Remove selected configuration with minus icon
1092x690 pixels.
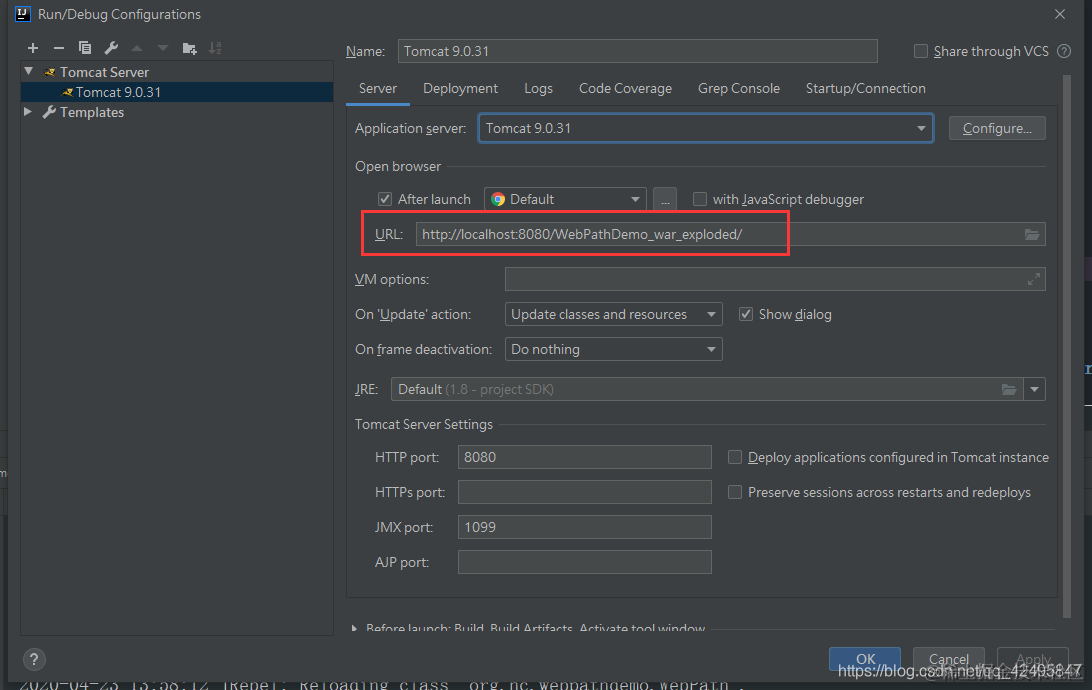(x=58, y=48)
